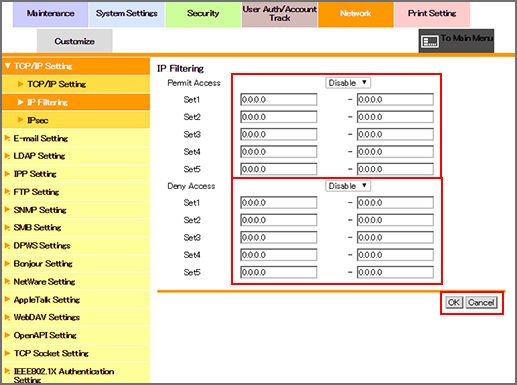Switch to the Security tab
517x385 pixels.
(203, 14)
